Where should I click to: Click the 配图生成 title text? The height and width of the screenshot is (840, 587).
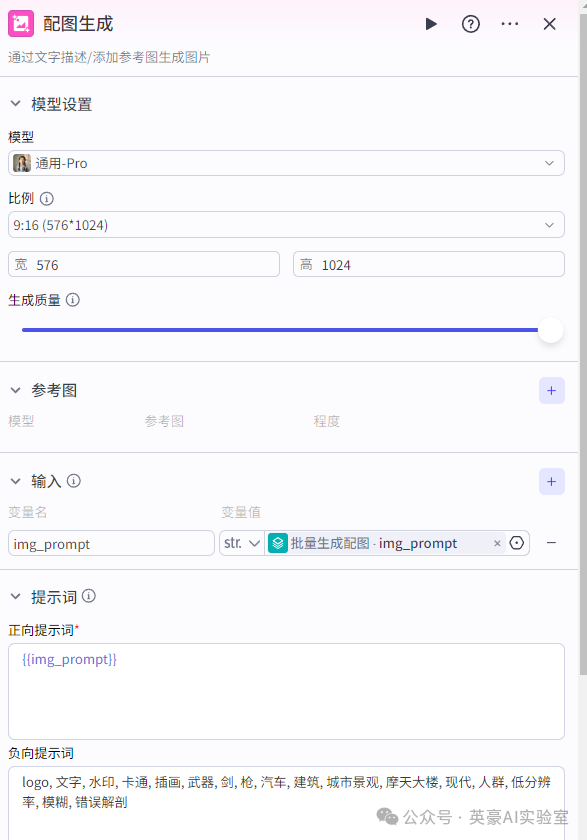[78, 24]
